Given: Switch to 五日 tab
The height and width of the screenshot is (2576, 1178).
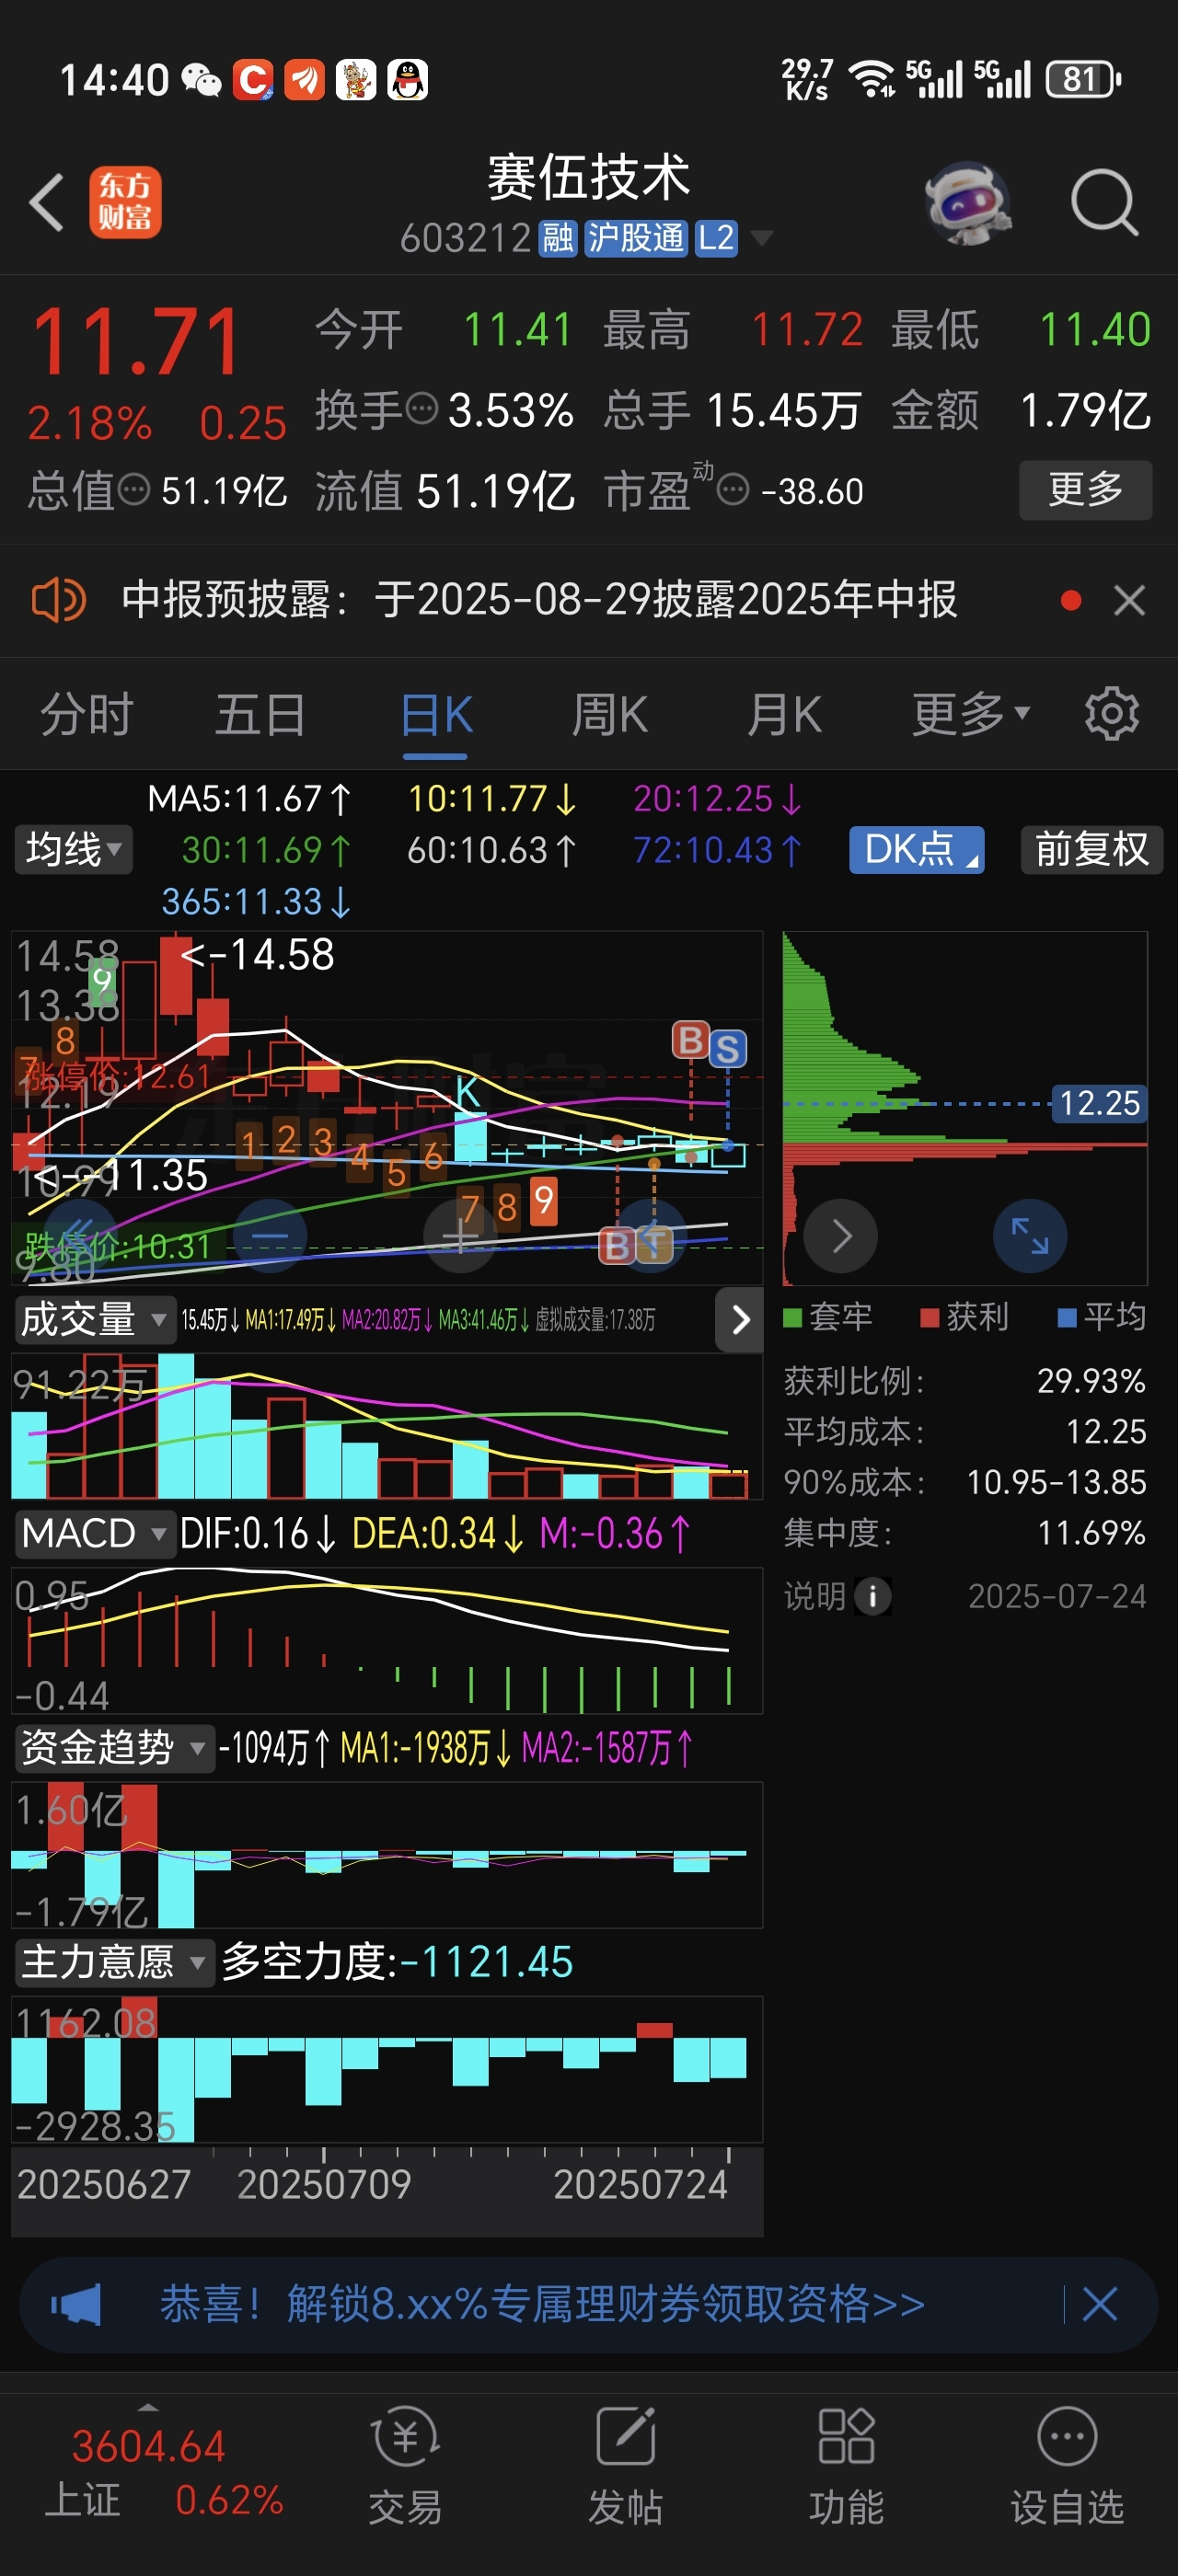Looking at the screenshot, I should click(260, 714).
